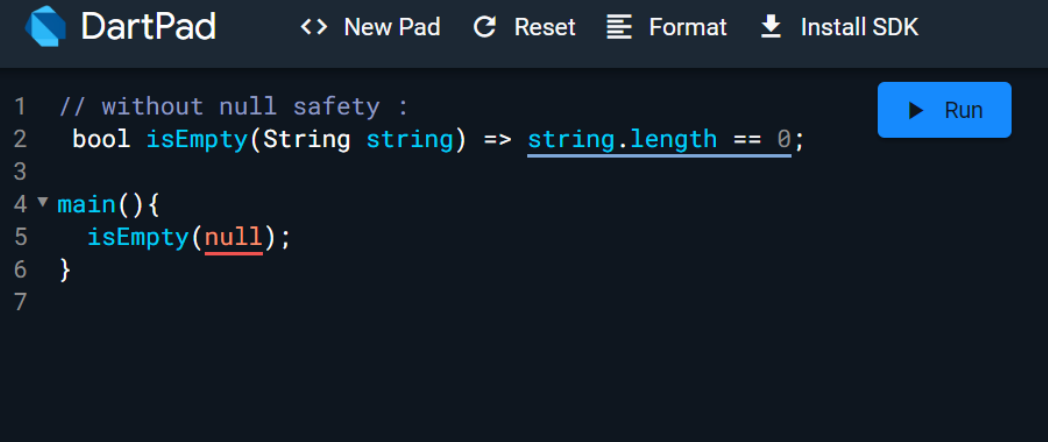Viewport: 1048px width, 442px height.
Task: Click the without null safety comment line
Action: pos(233,107)
